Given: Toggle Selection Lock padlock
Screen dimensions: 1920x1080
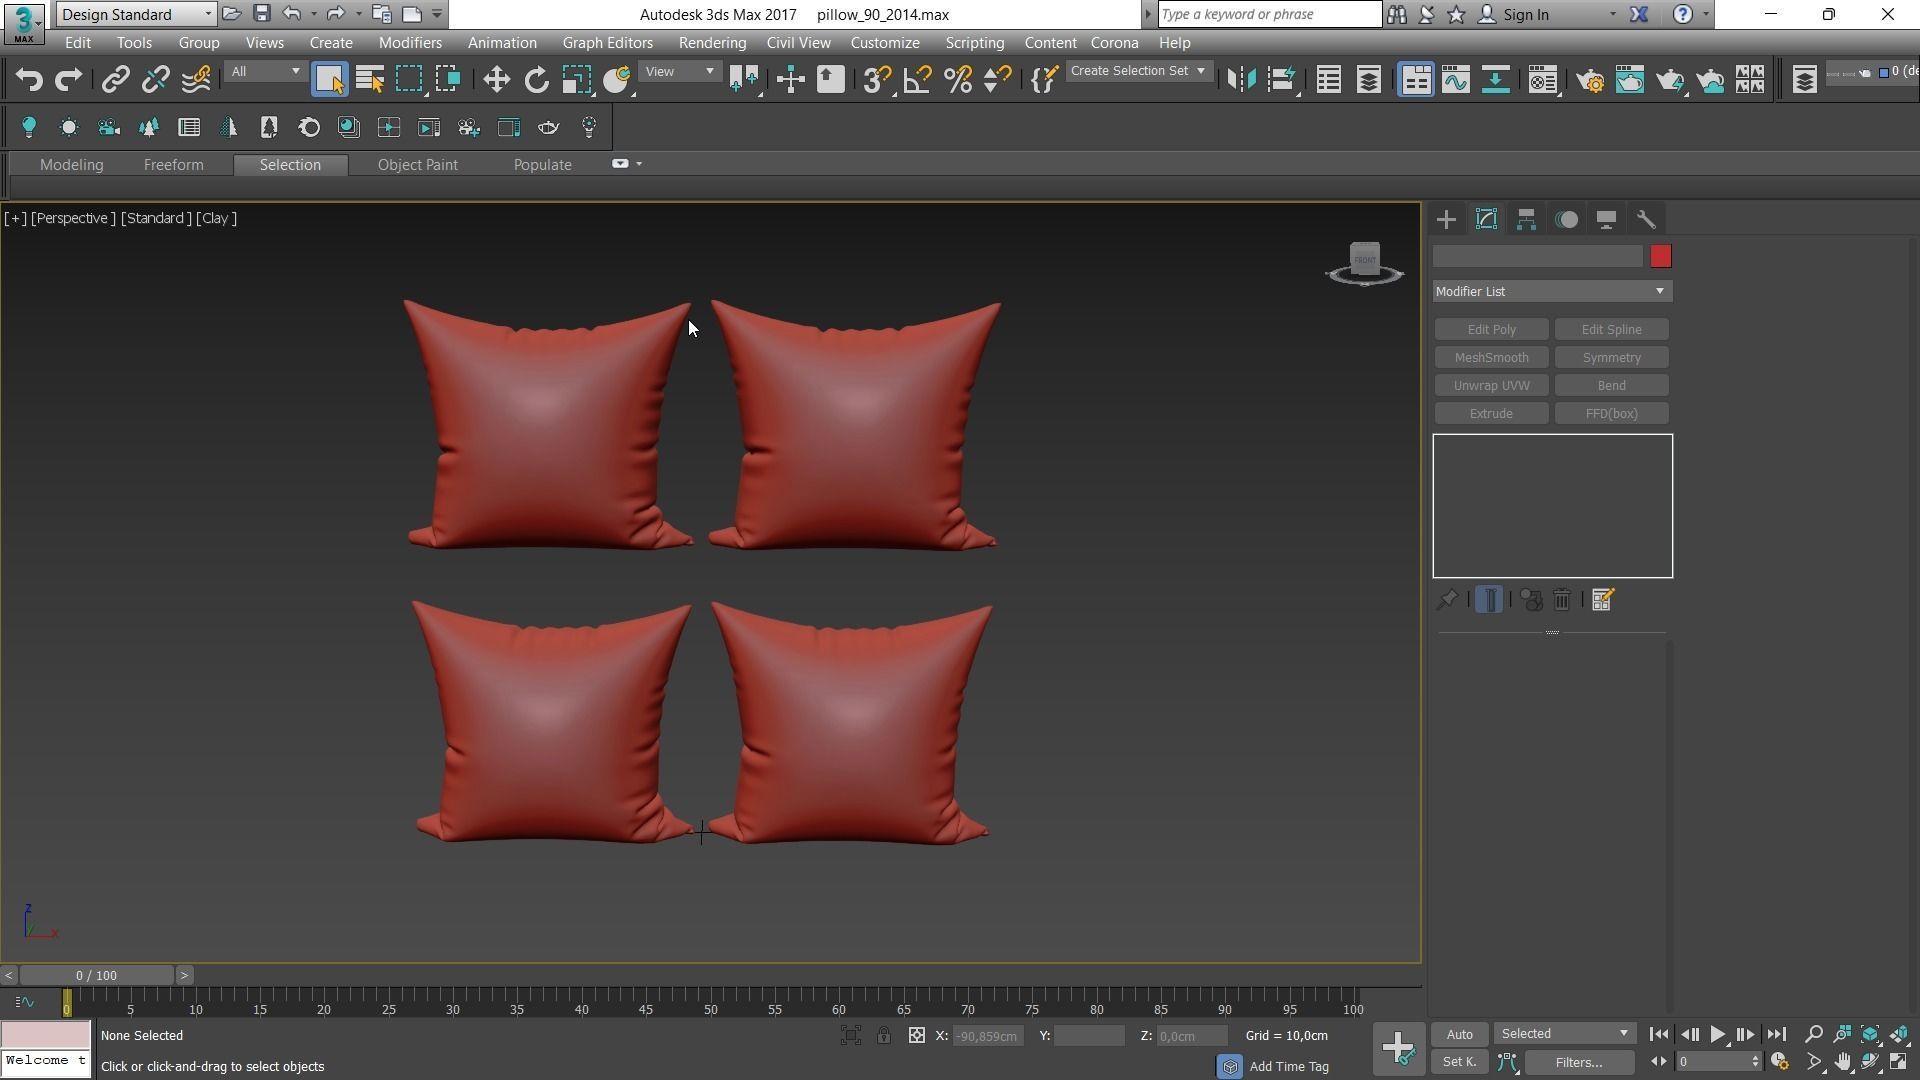Looking at the screenshot, I should (884, 1036).
